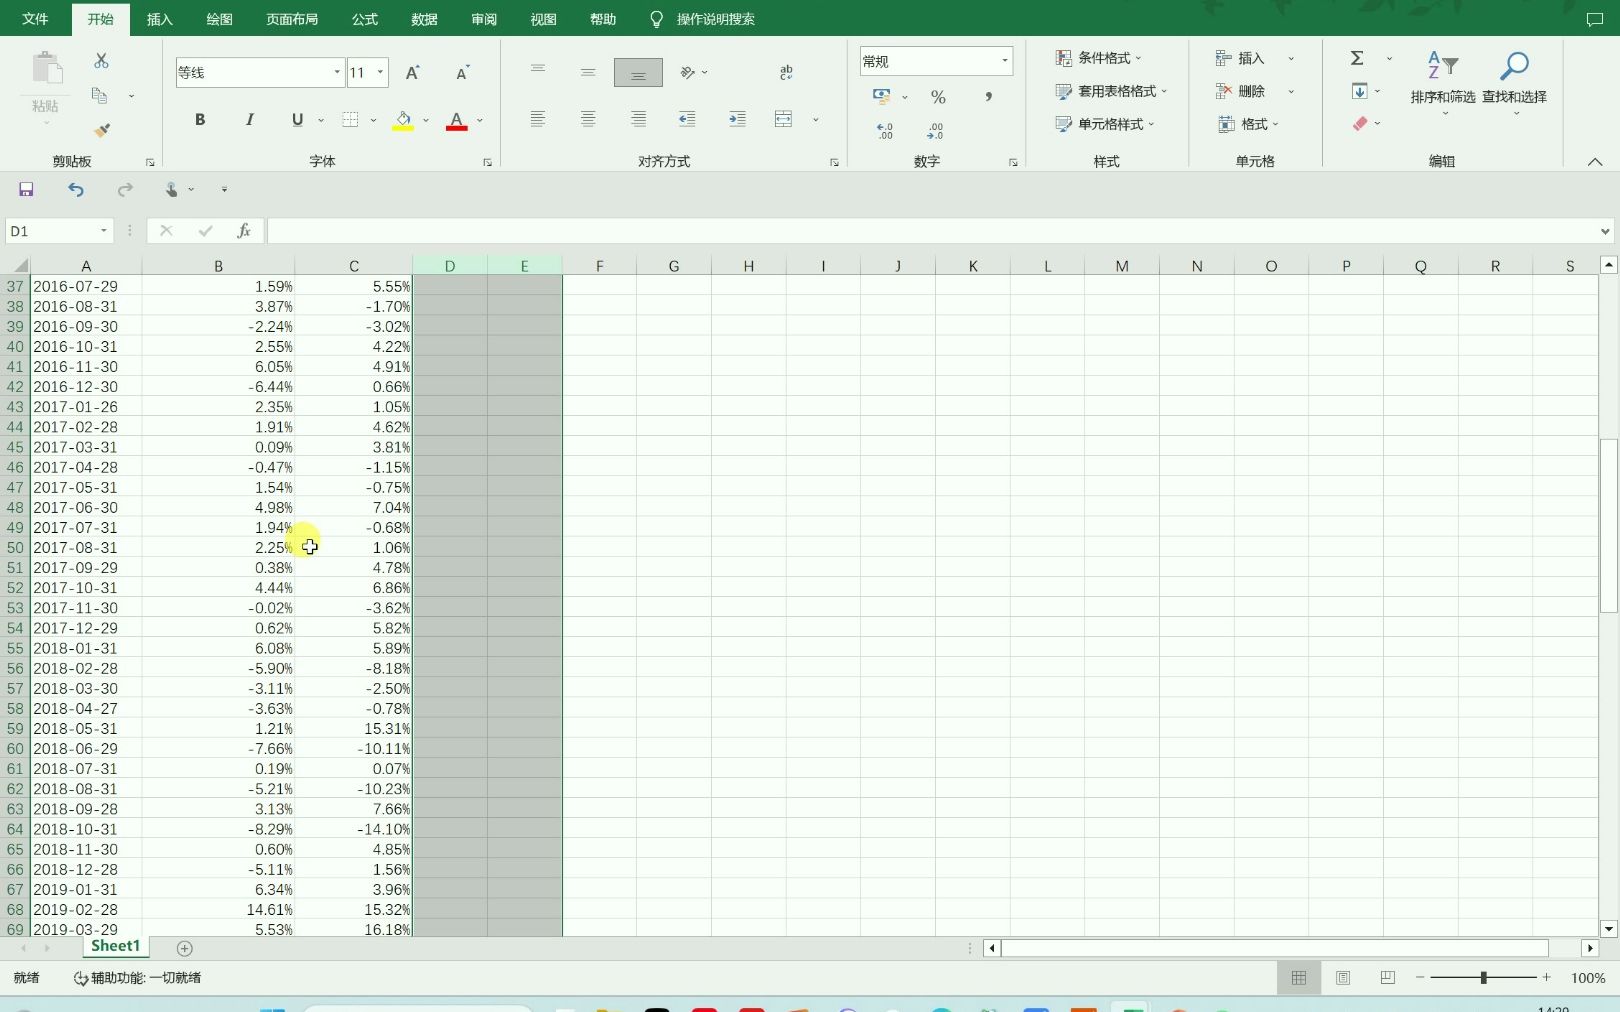Increase font size with the large A icon

[412, 72]
